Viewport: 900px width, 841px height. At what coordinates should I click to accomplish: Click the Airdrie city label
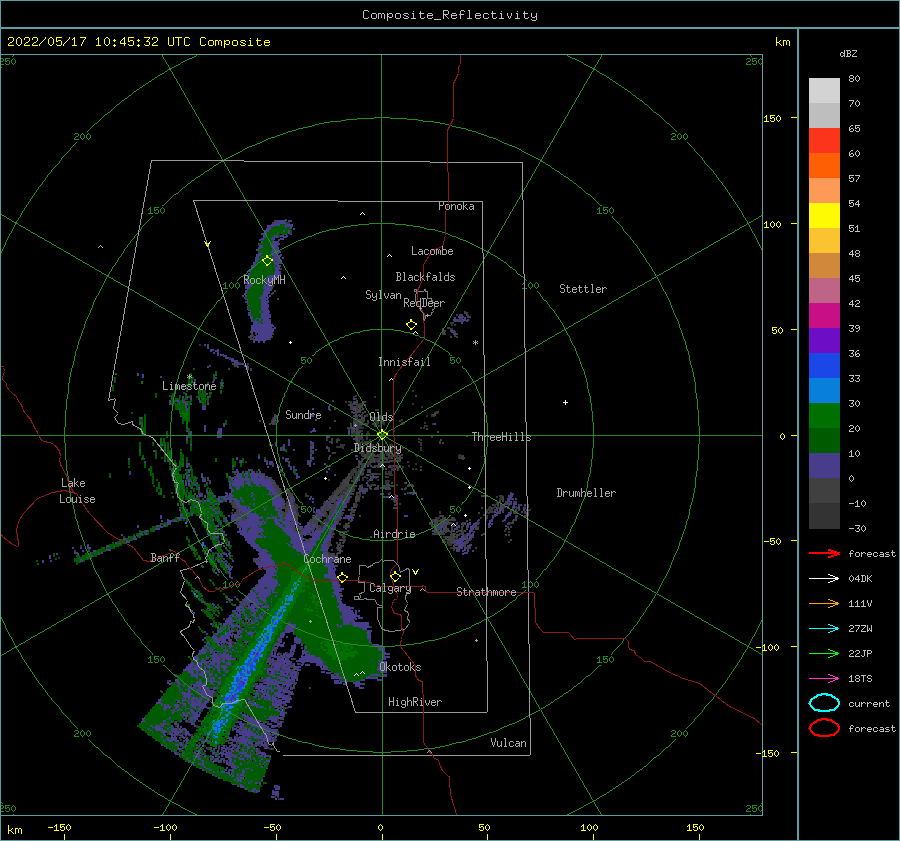pos(394,534)
